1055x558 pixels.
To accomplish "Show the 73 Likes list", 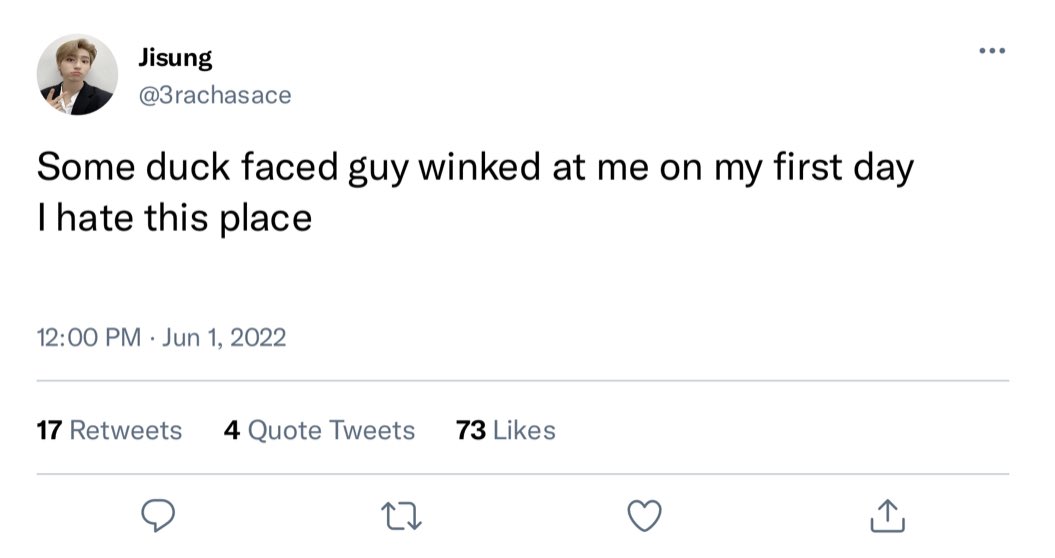I will coord(506,430).
